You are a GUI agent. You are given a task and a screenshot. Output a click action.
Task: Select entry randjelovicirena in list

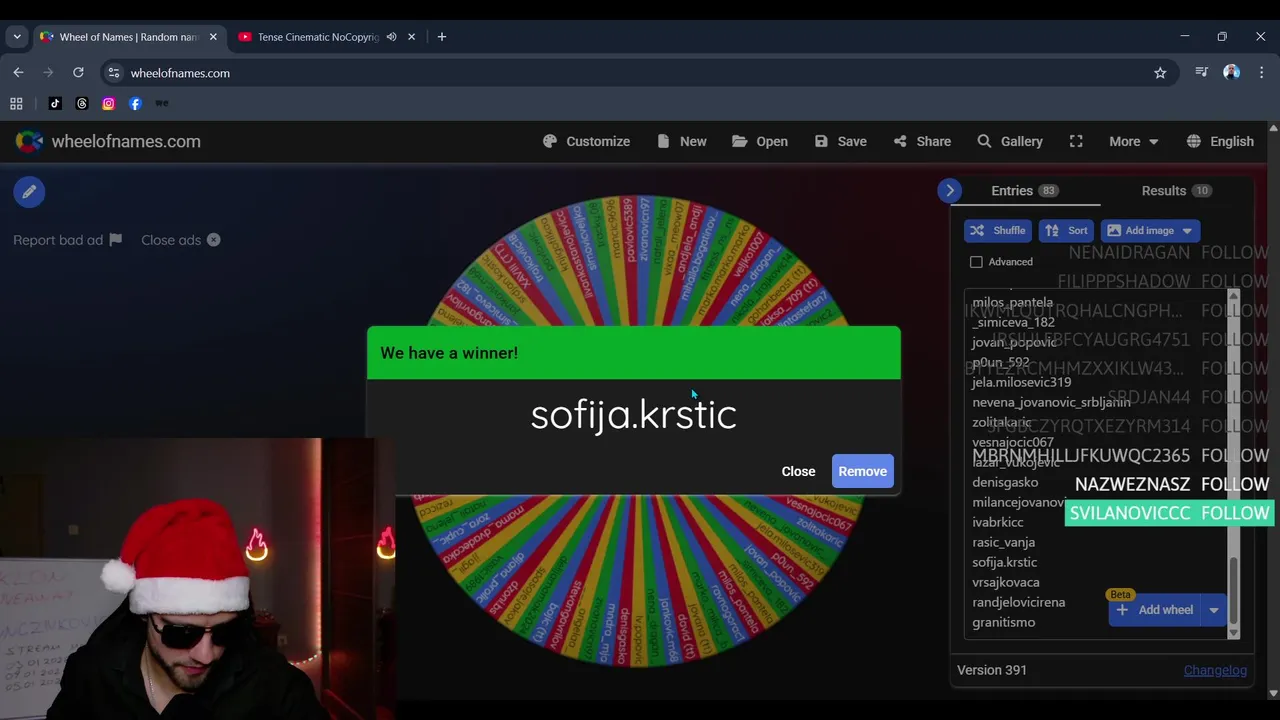coord(1018,602)
